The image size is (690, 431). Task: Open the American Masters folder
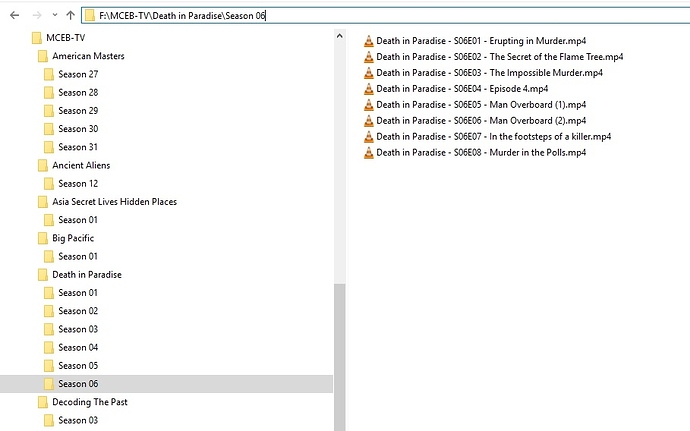point(88,56)
